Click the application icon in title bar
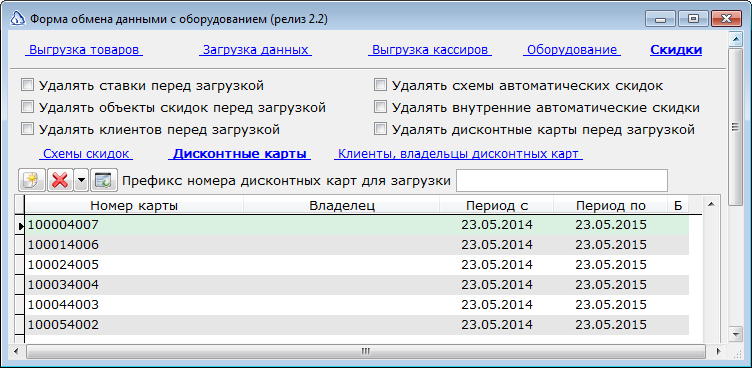 [18, 19]
